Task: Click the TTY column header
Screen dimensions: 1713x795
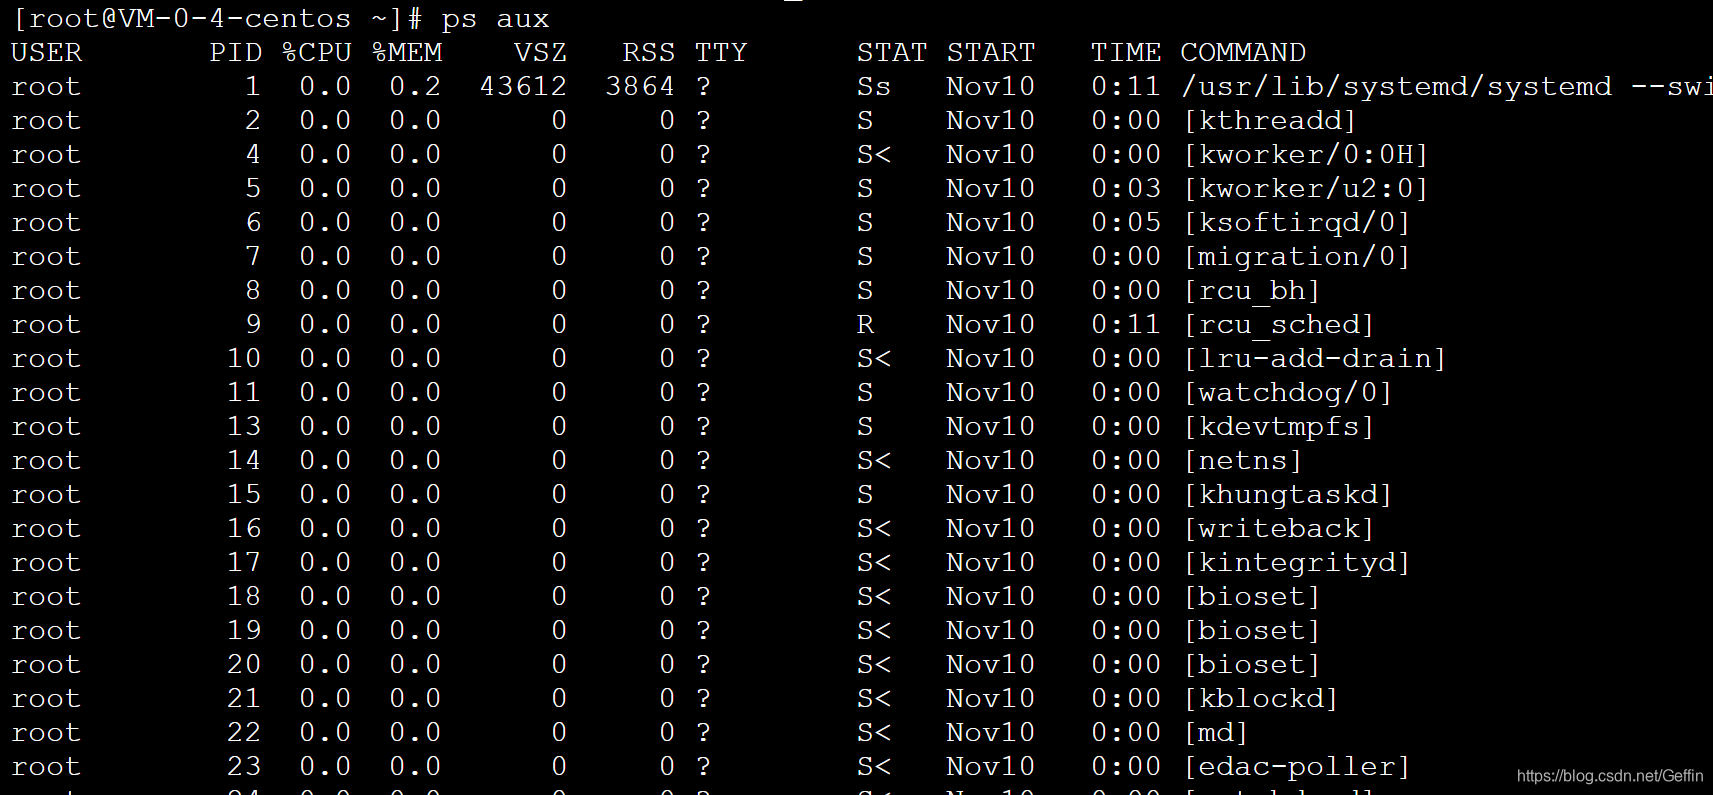Action: pos(721,52)
